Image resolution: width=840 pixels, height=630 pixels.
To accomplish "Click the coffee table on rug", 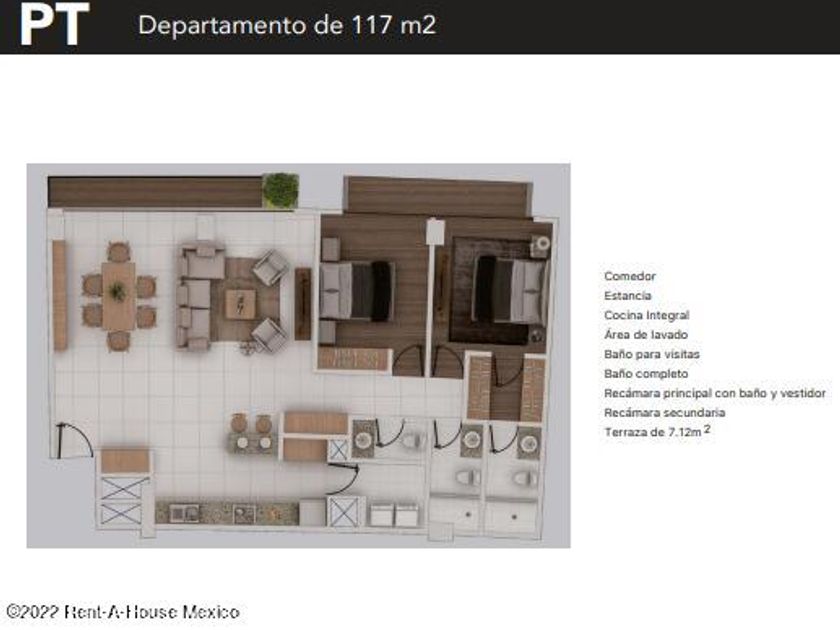I will coord(241,304).
